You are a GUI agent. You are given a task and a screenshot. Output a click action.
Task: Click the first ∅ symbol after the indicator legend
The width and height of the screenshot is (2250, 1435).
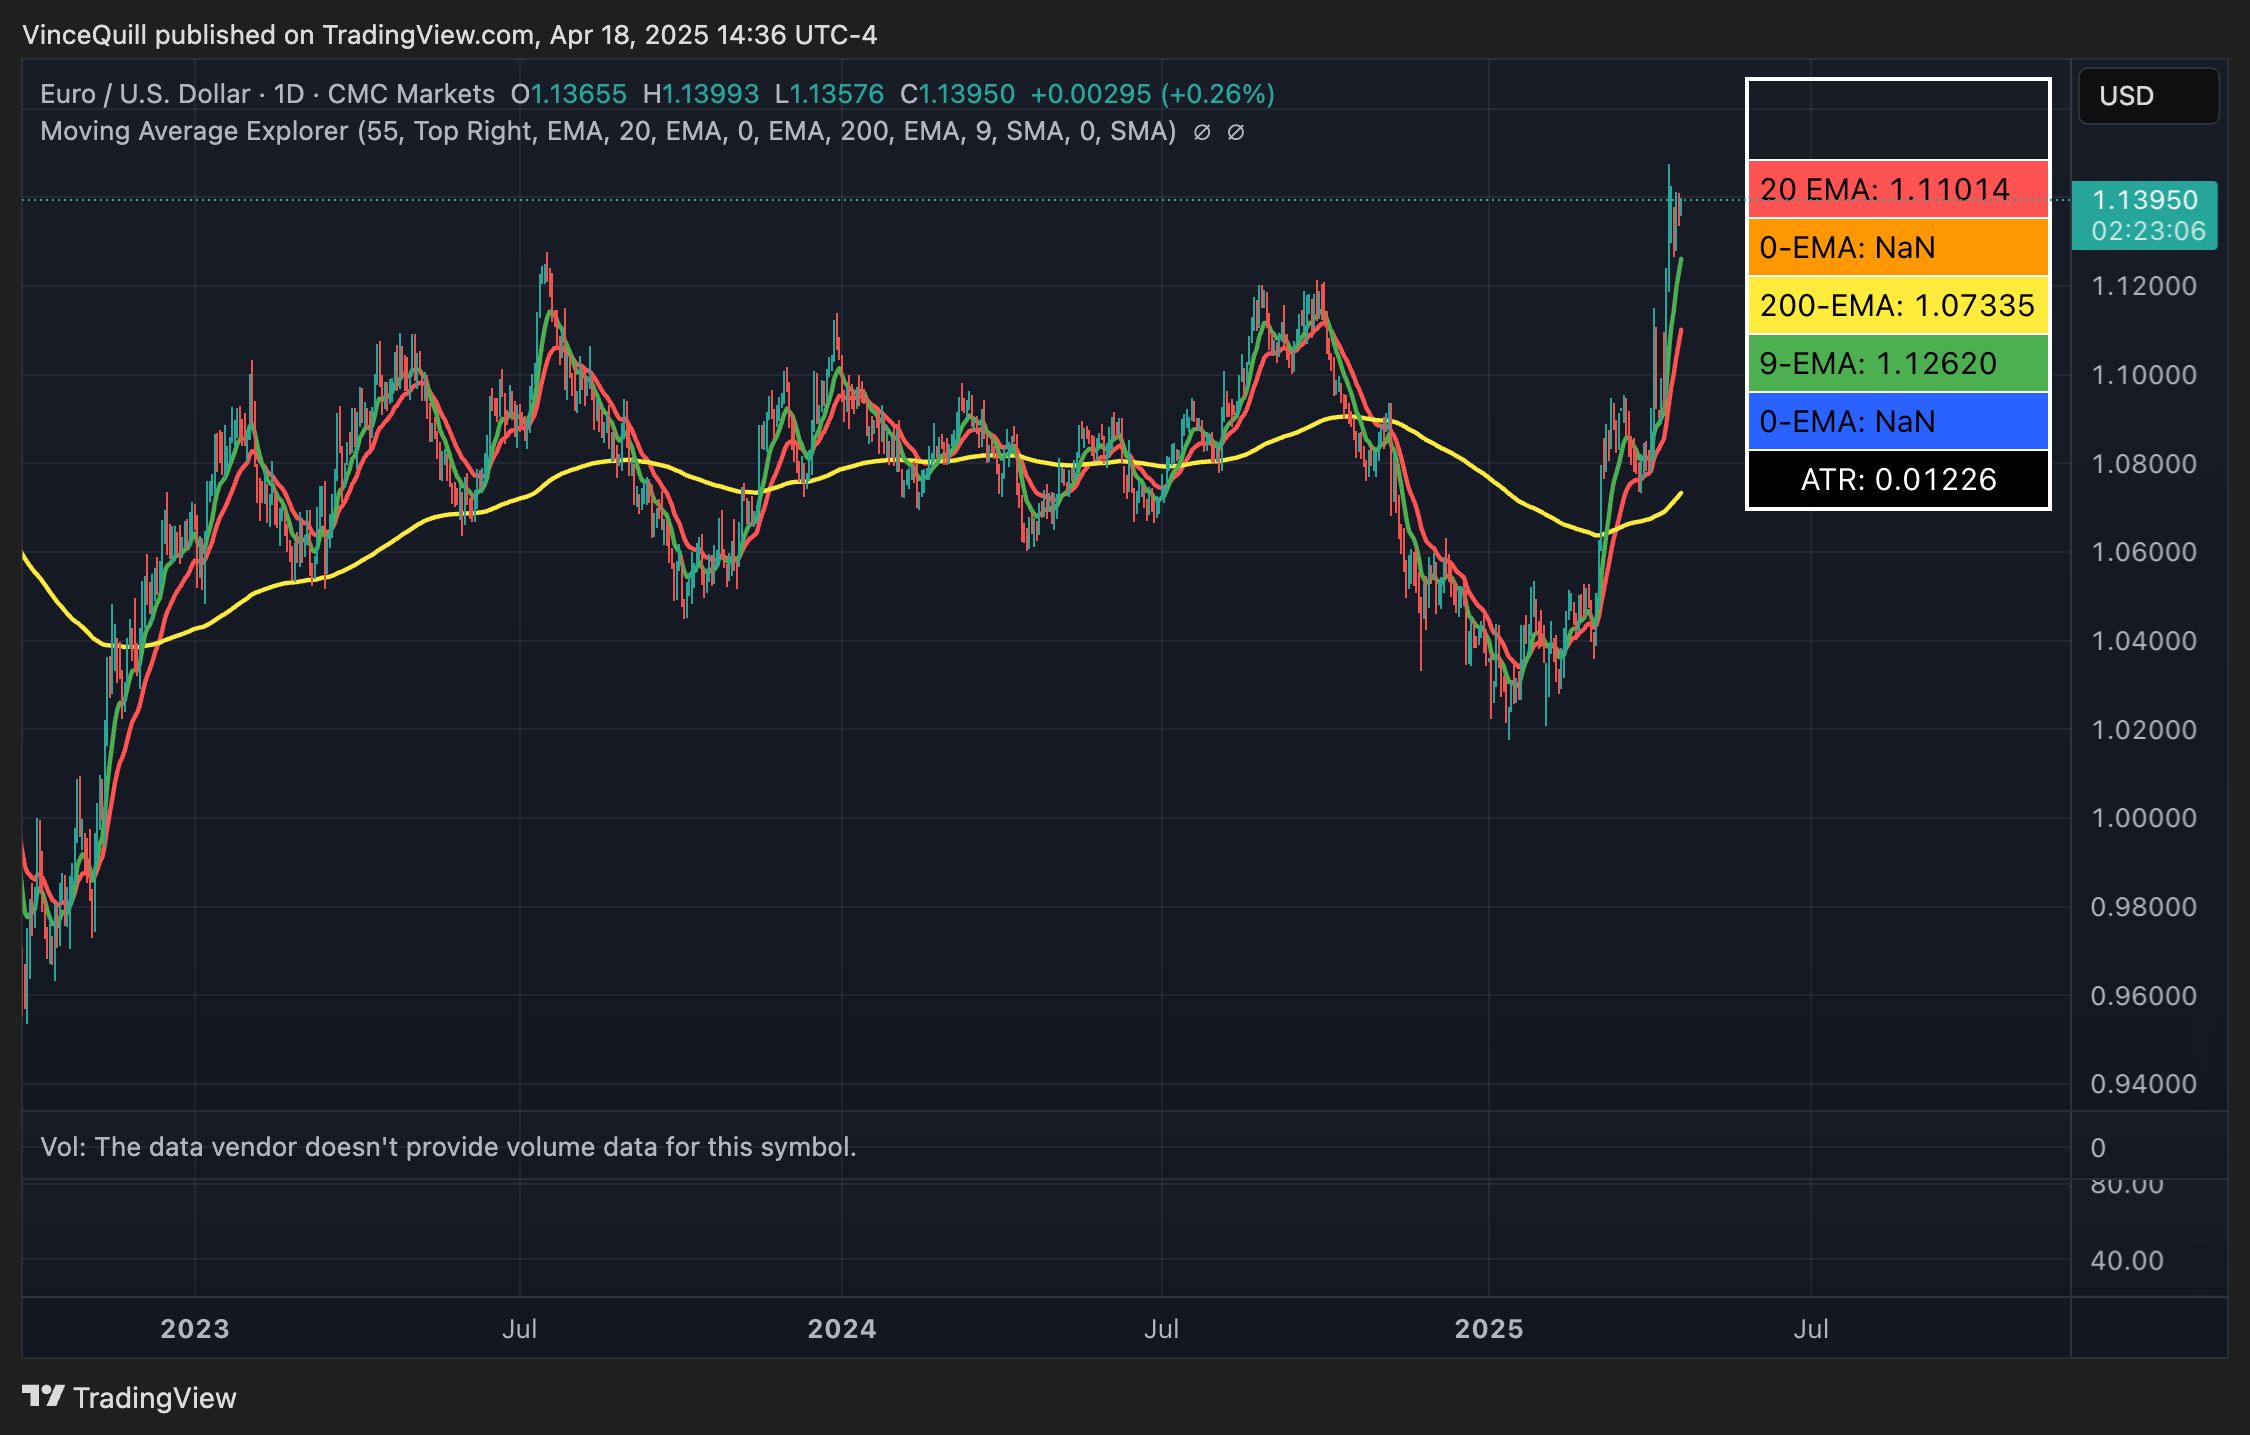1202,132
